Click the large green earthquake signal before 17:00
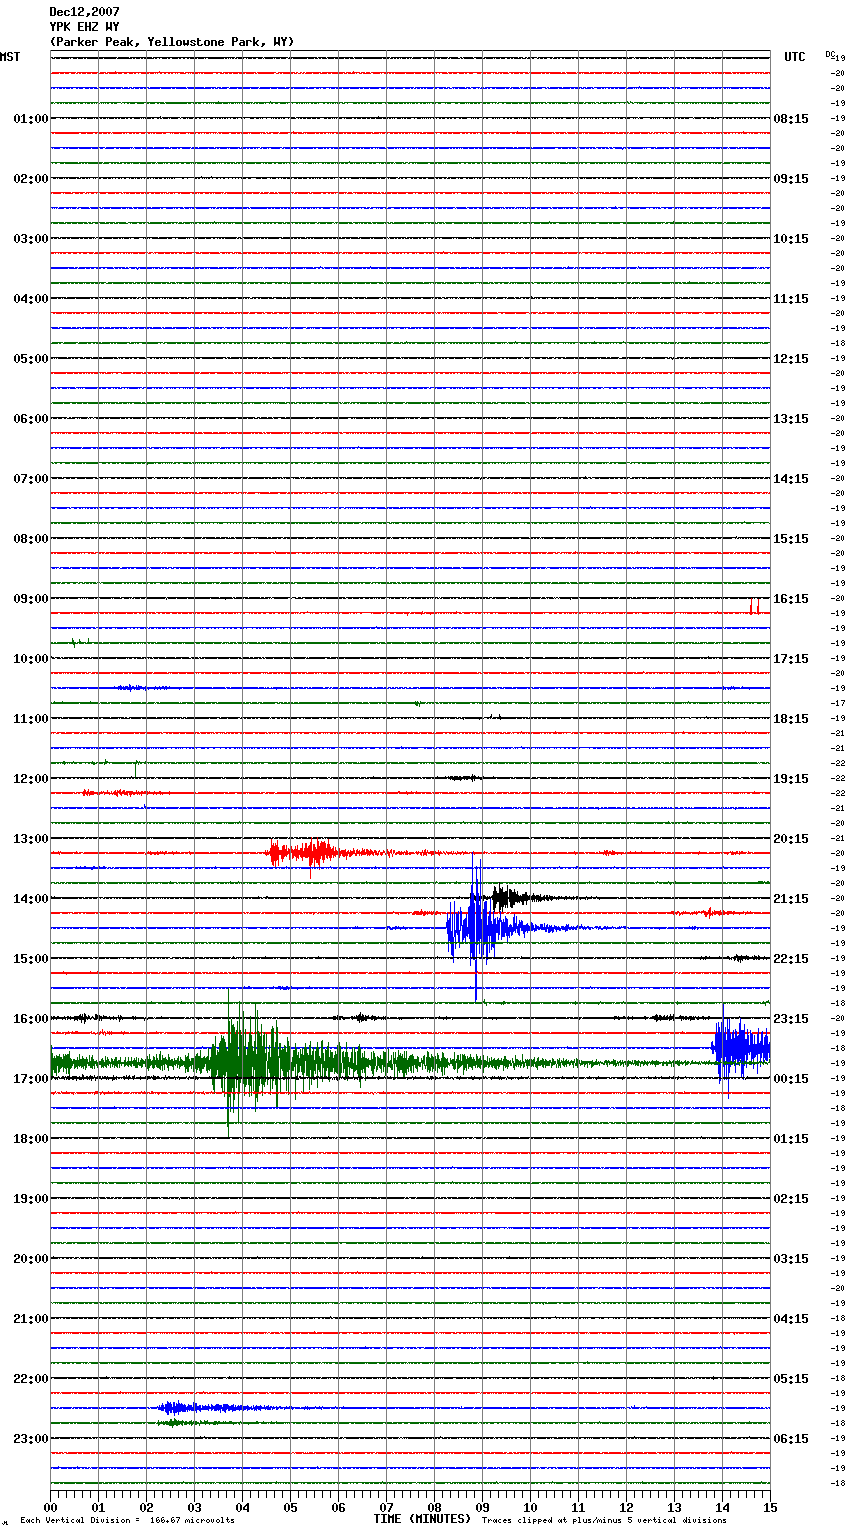This screenshot has width=850, height=1534. click(250, 1062)
